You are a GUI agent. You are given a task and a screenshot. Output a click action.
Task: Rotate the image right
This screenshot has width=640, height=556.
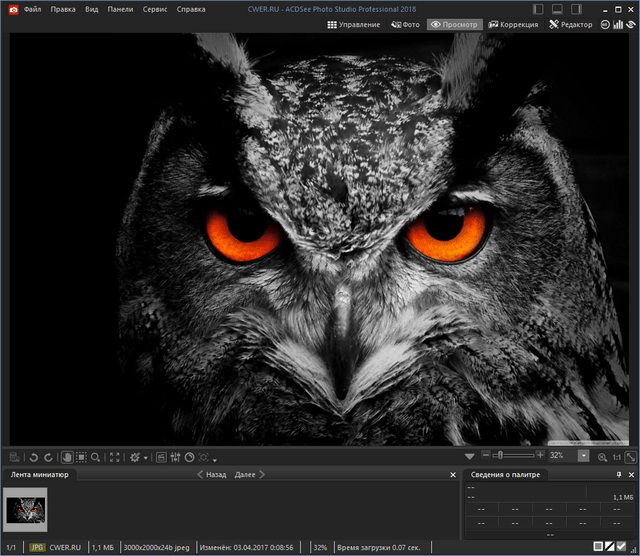[48, 457]
